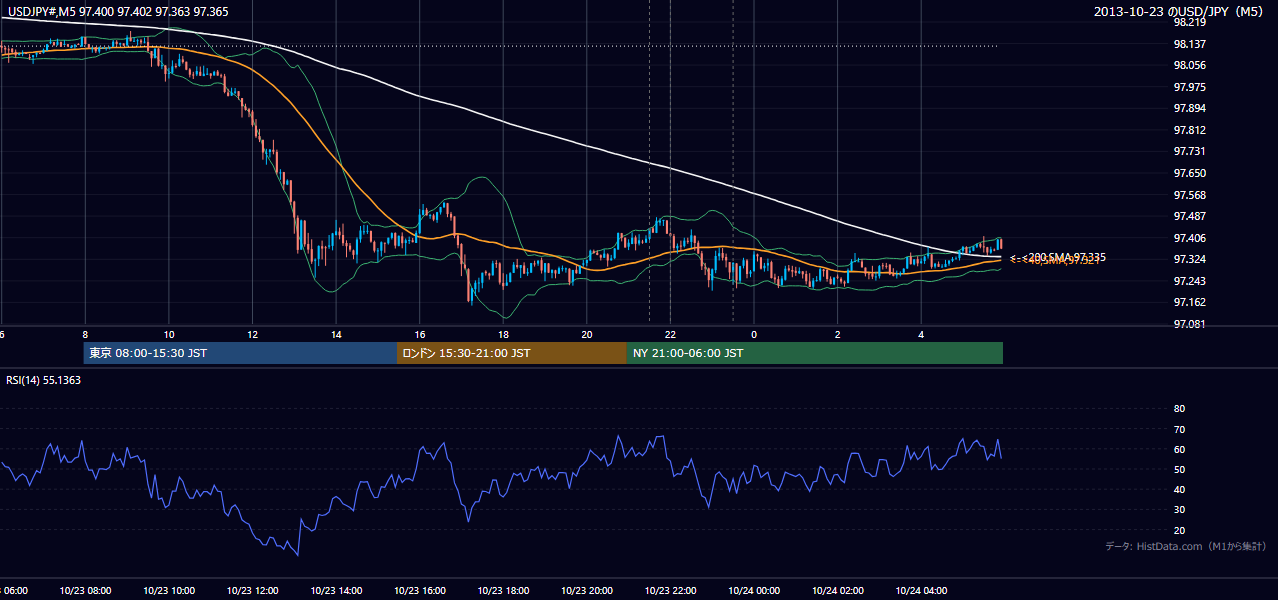The image size is (1278, 600).
Task: Click hour label 10 under the price chart
Action: (168, 334)
